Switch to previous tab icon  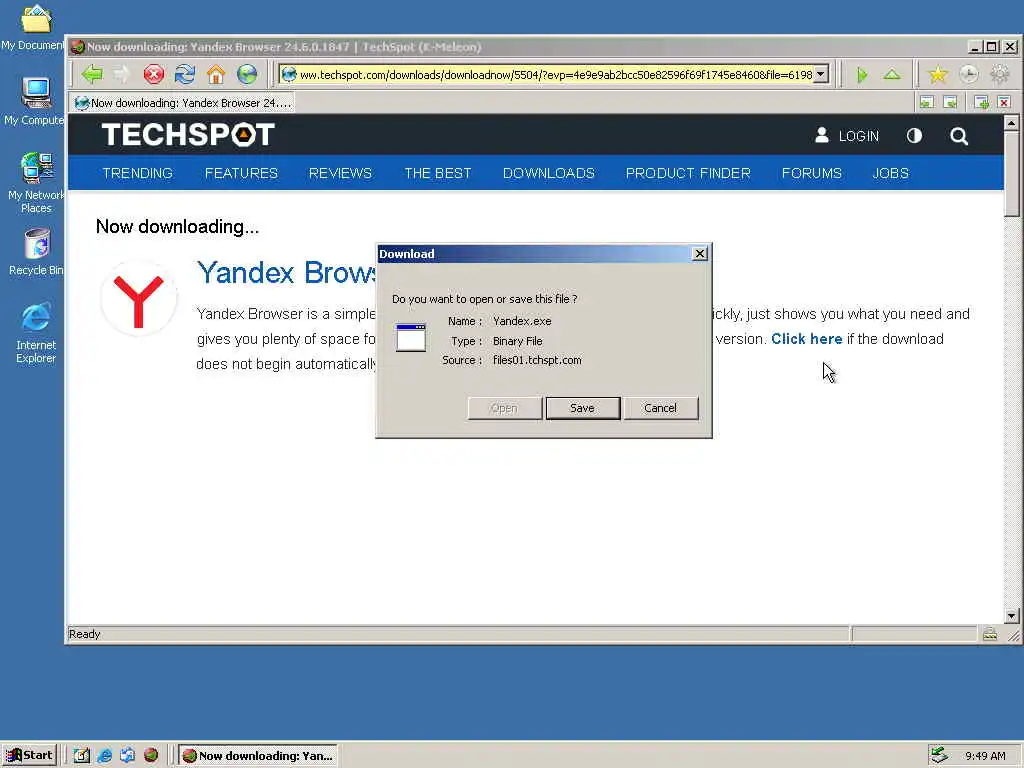tap(927, 102)
